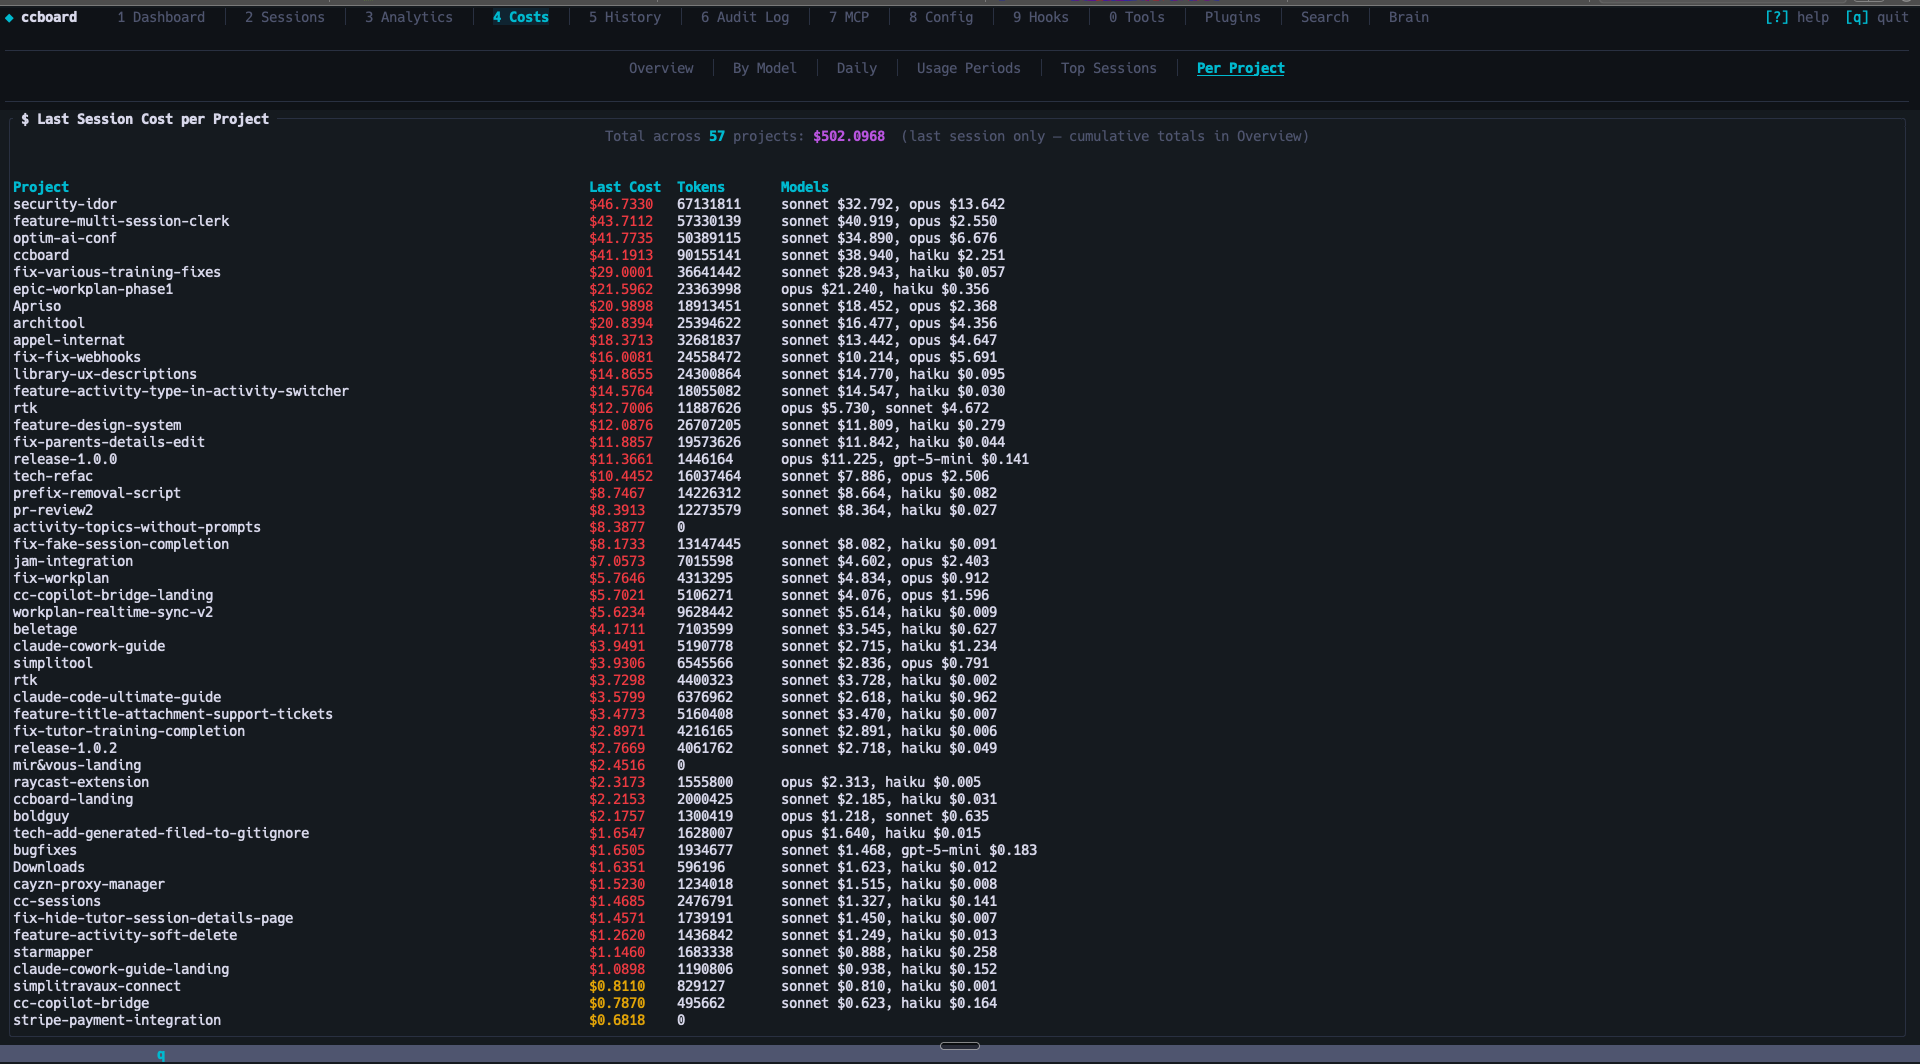
Task: Click the [q] quit shortcut
Action: (x=1877, y=17)
